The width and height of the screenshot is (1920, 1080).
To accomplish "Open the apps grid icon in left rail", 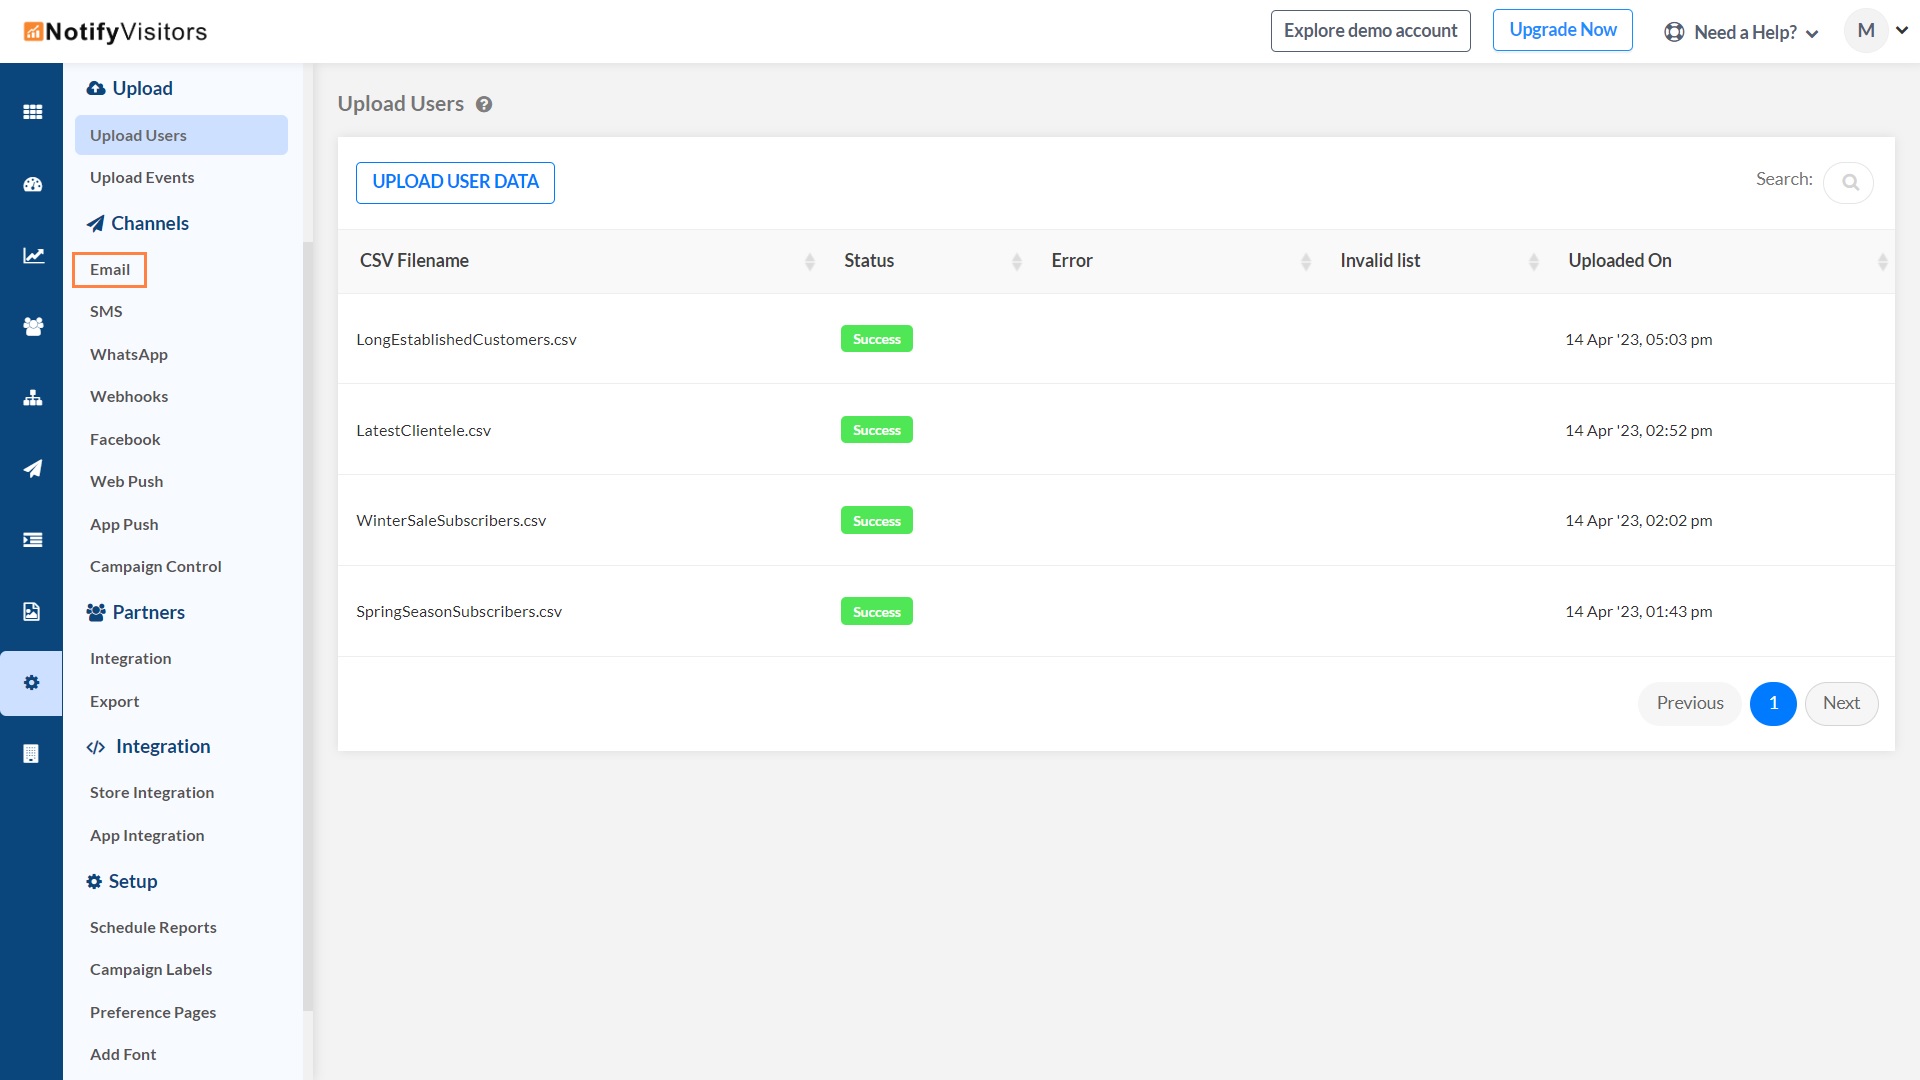I will coord(32,112).
